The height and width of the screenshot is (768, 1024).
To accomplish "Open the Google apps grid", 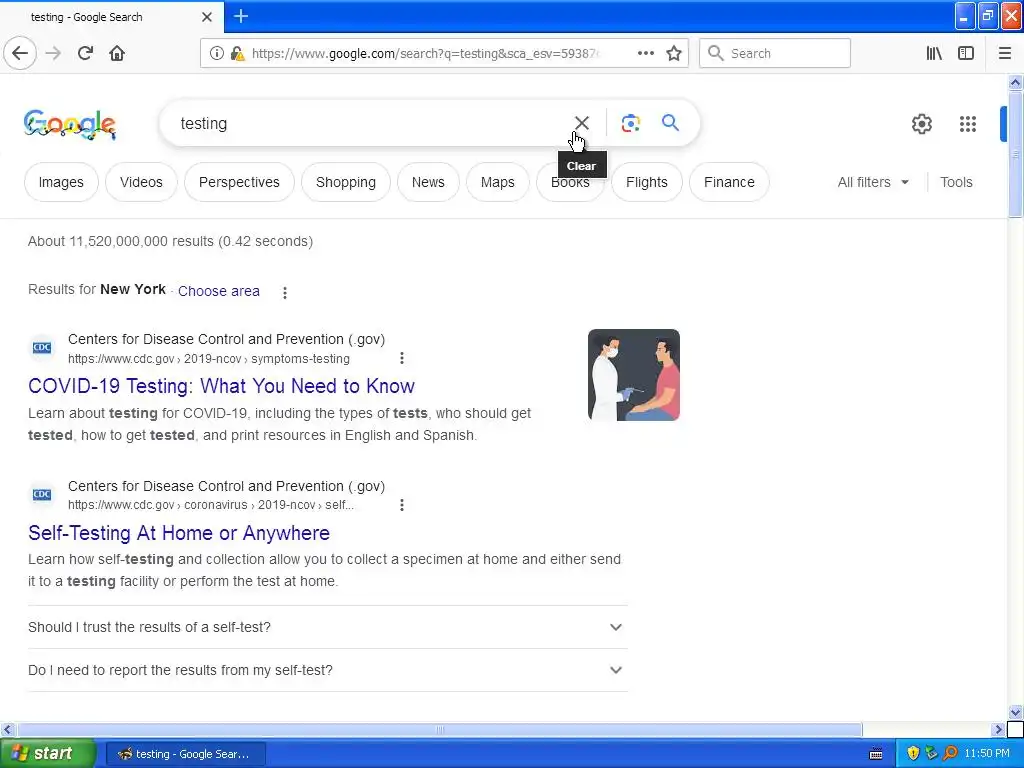I will [968, 123].
